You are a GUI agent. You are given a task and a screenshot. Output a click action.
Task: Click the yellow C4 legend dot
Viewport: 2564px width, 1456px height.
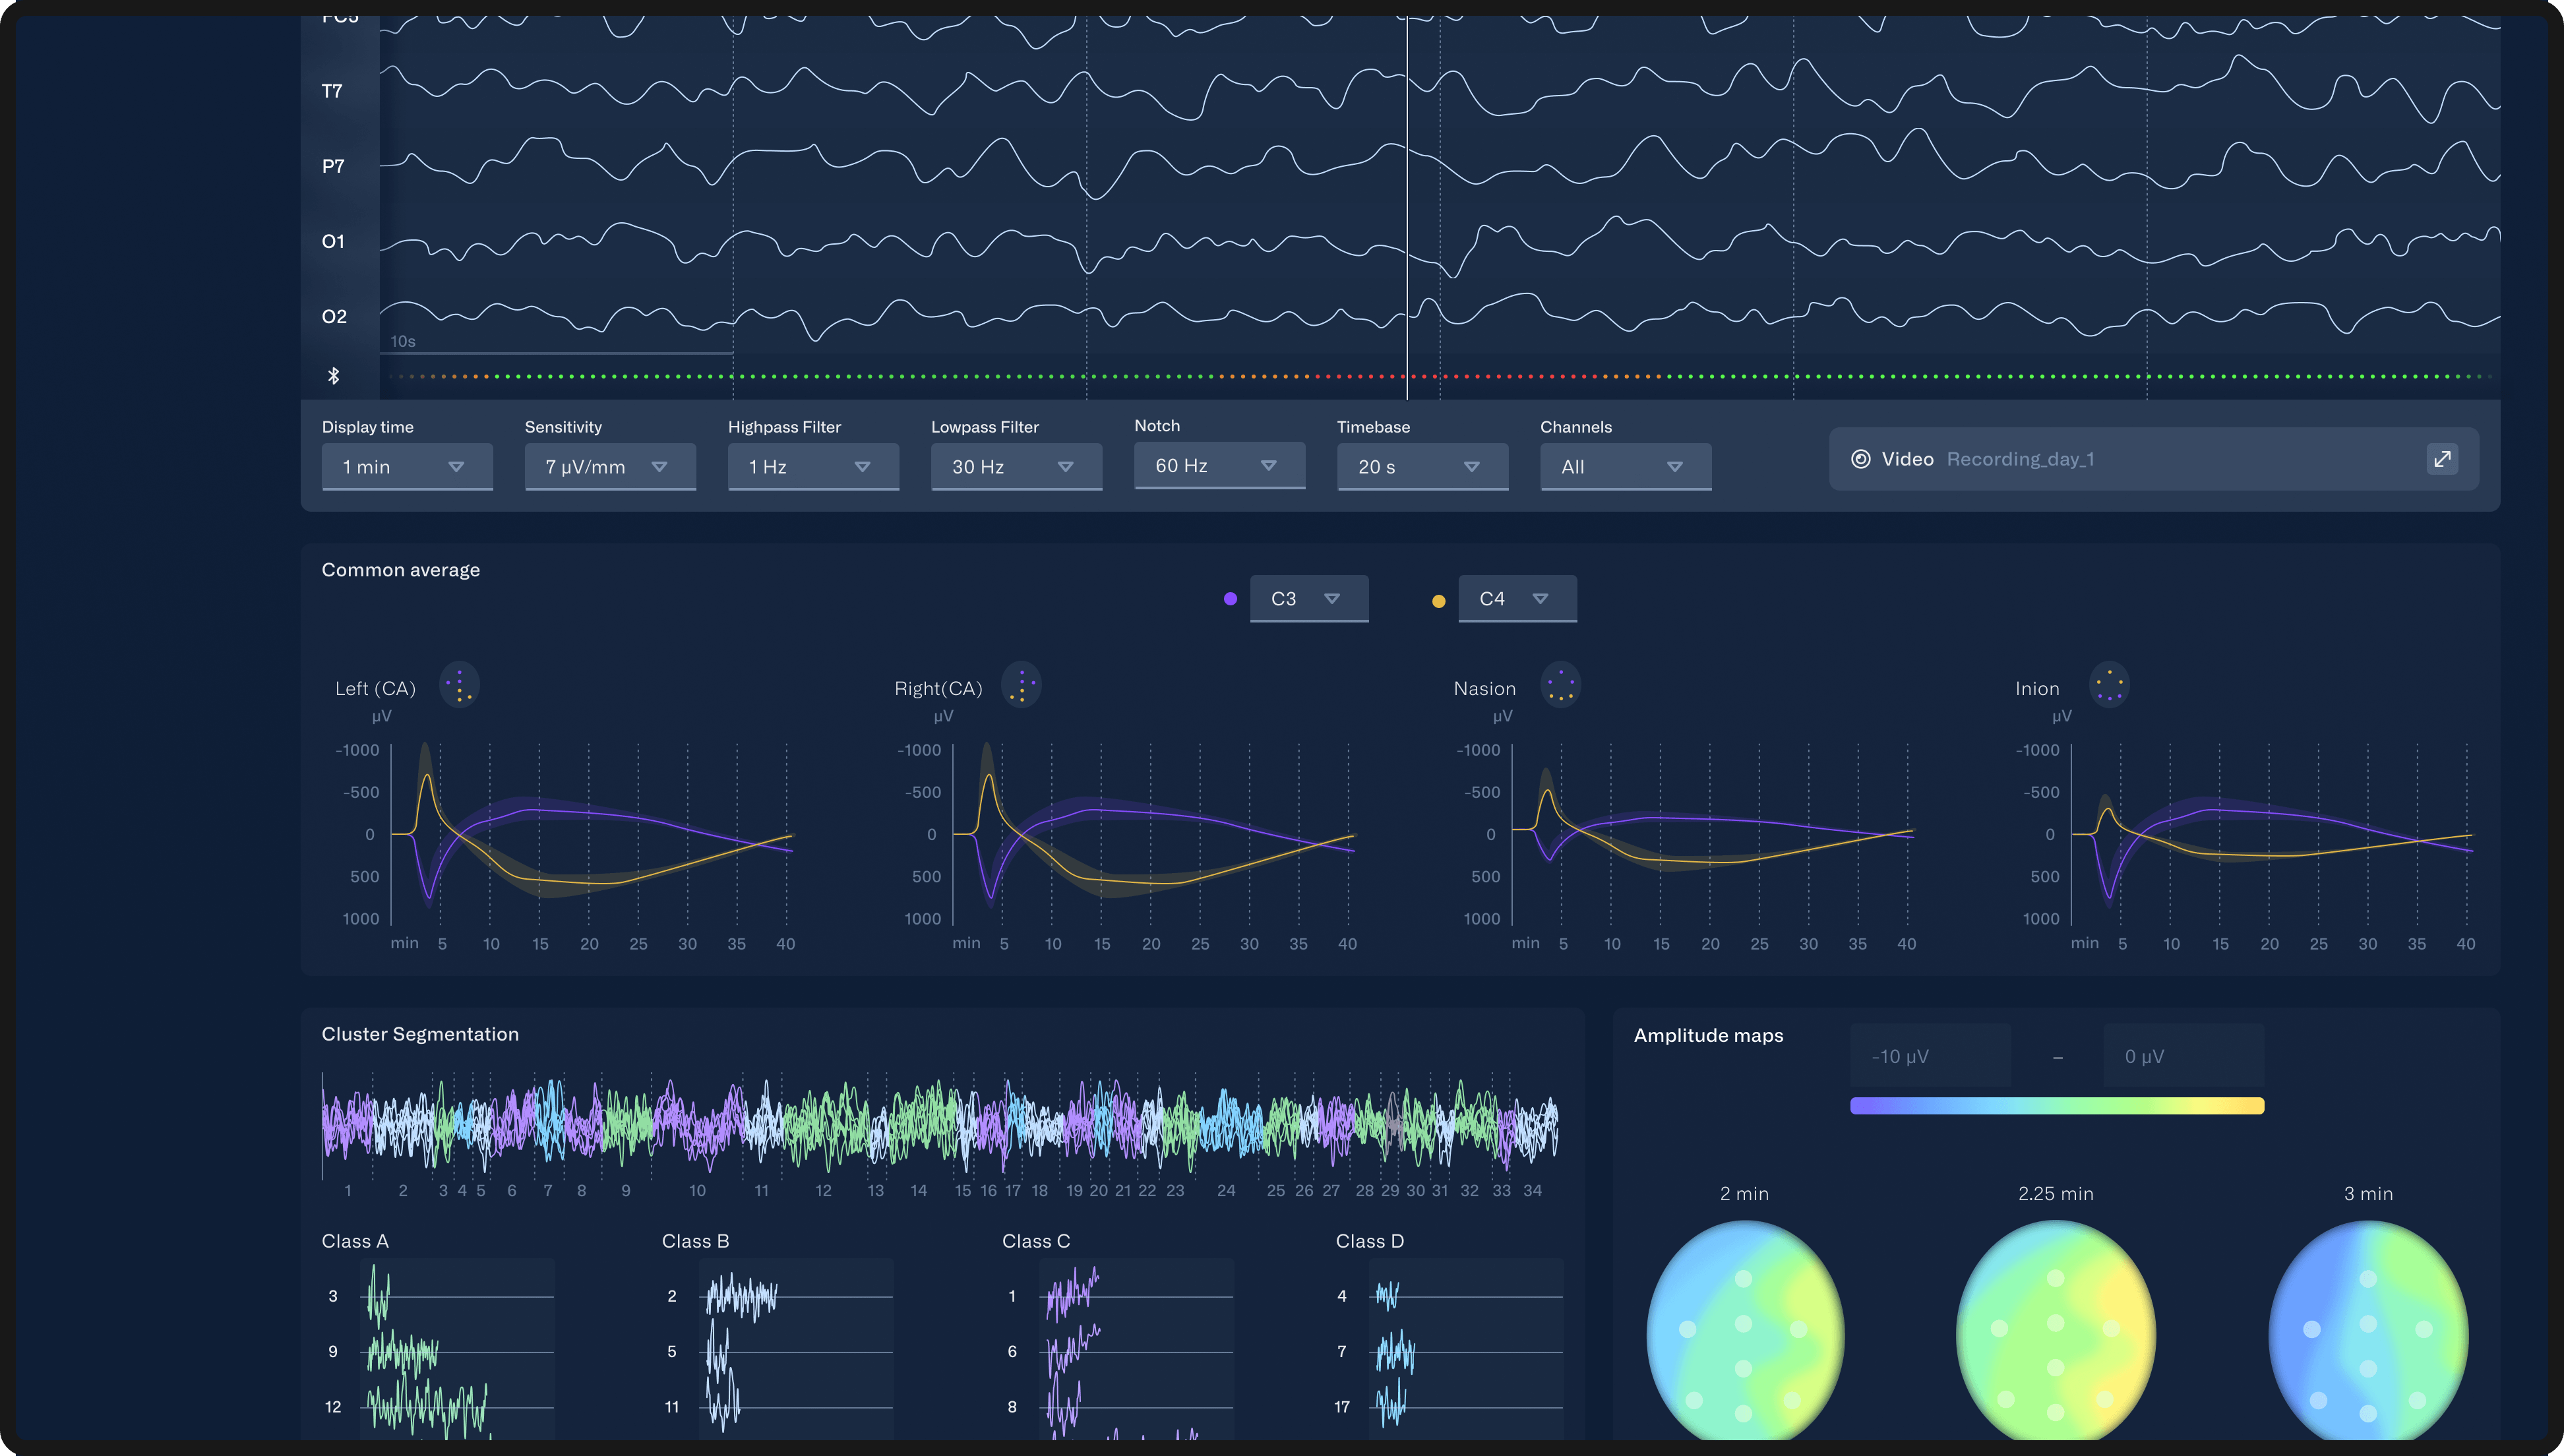pos(1438,601)
